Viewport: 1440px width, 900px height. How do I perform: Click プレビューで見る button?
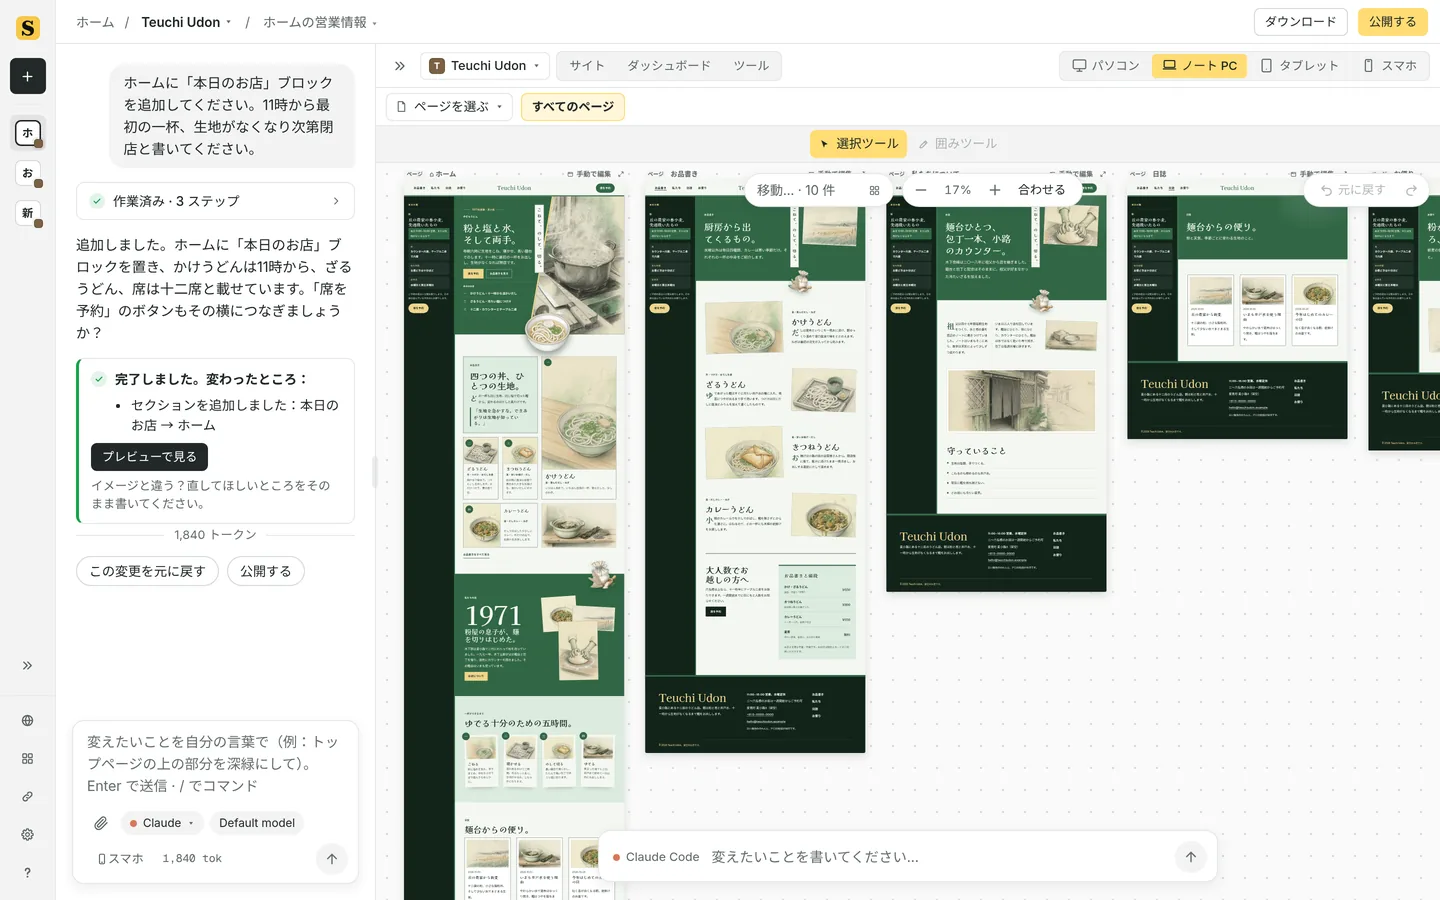(x=149, y=457)
